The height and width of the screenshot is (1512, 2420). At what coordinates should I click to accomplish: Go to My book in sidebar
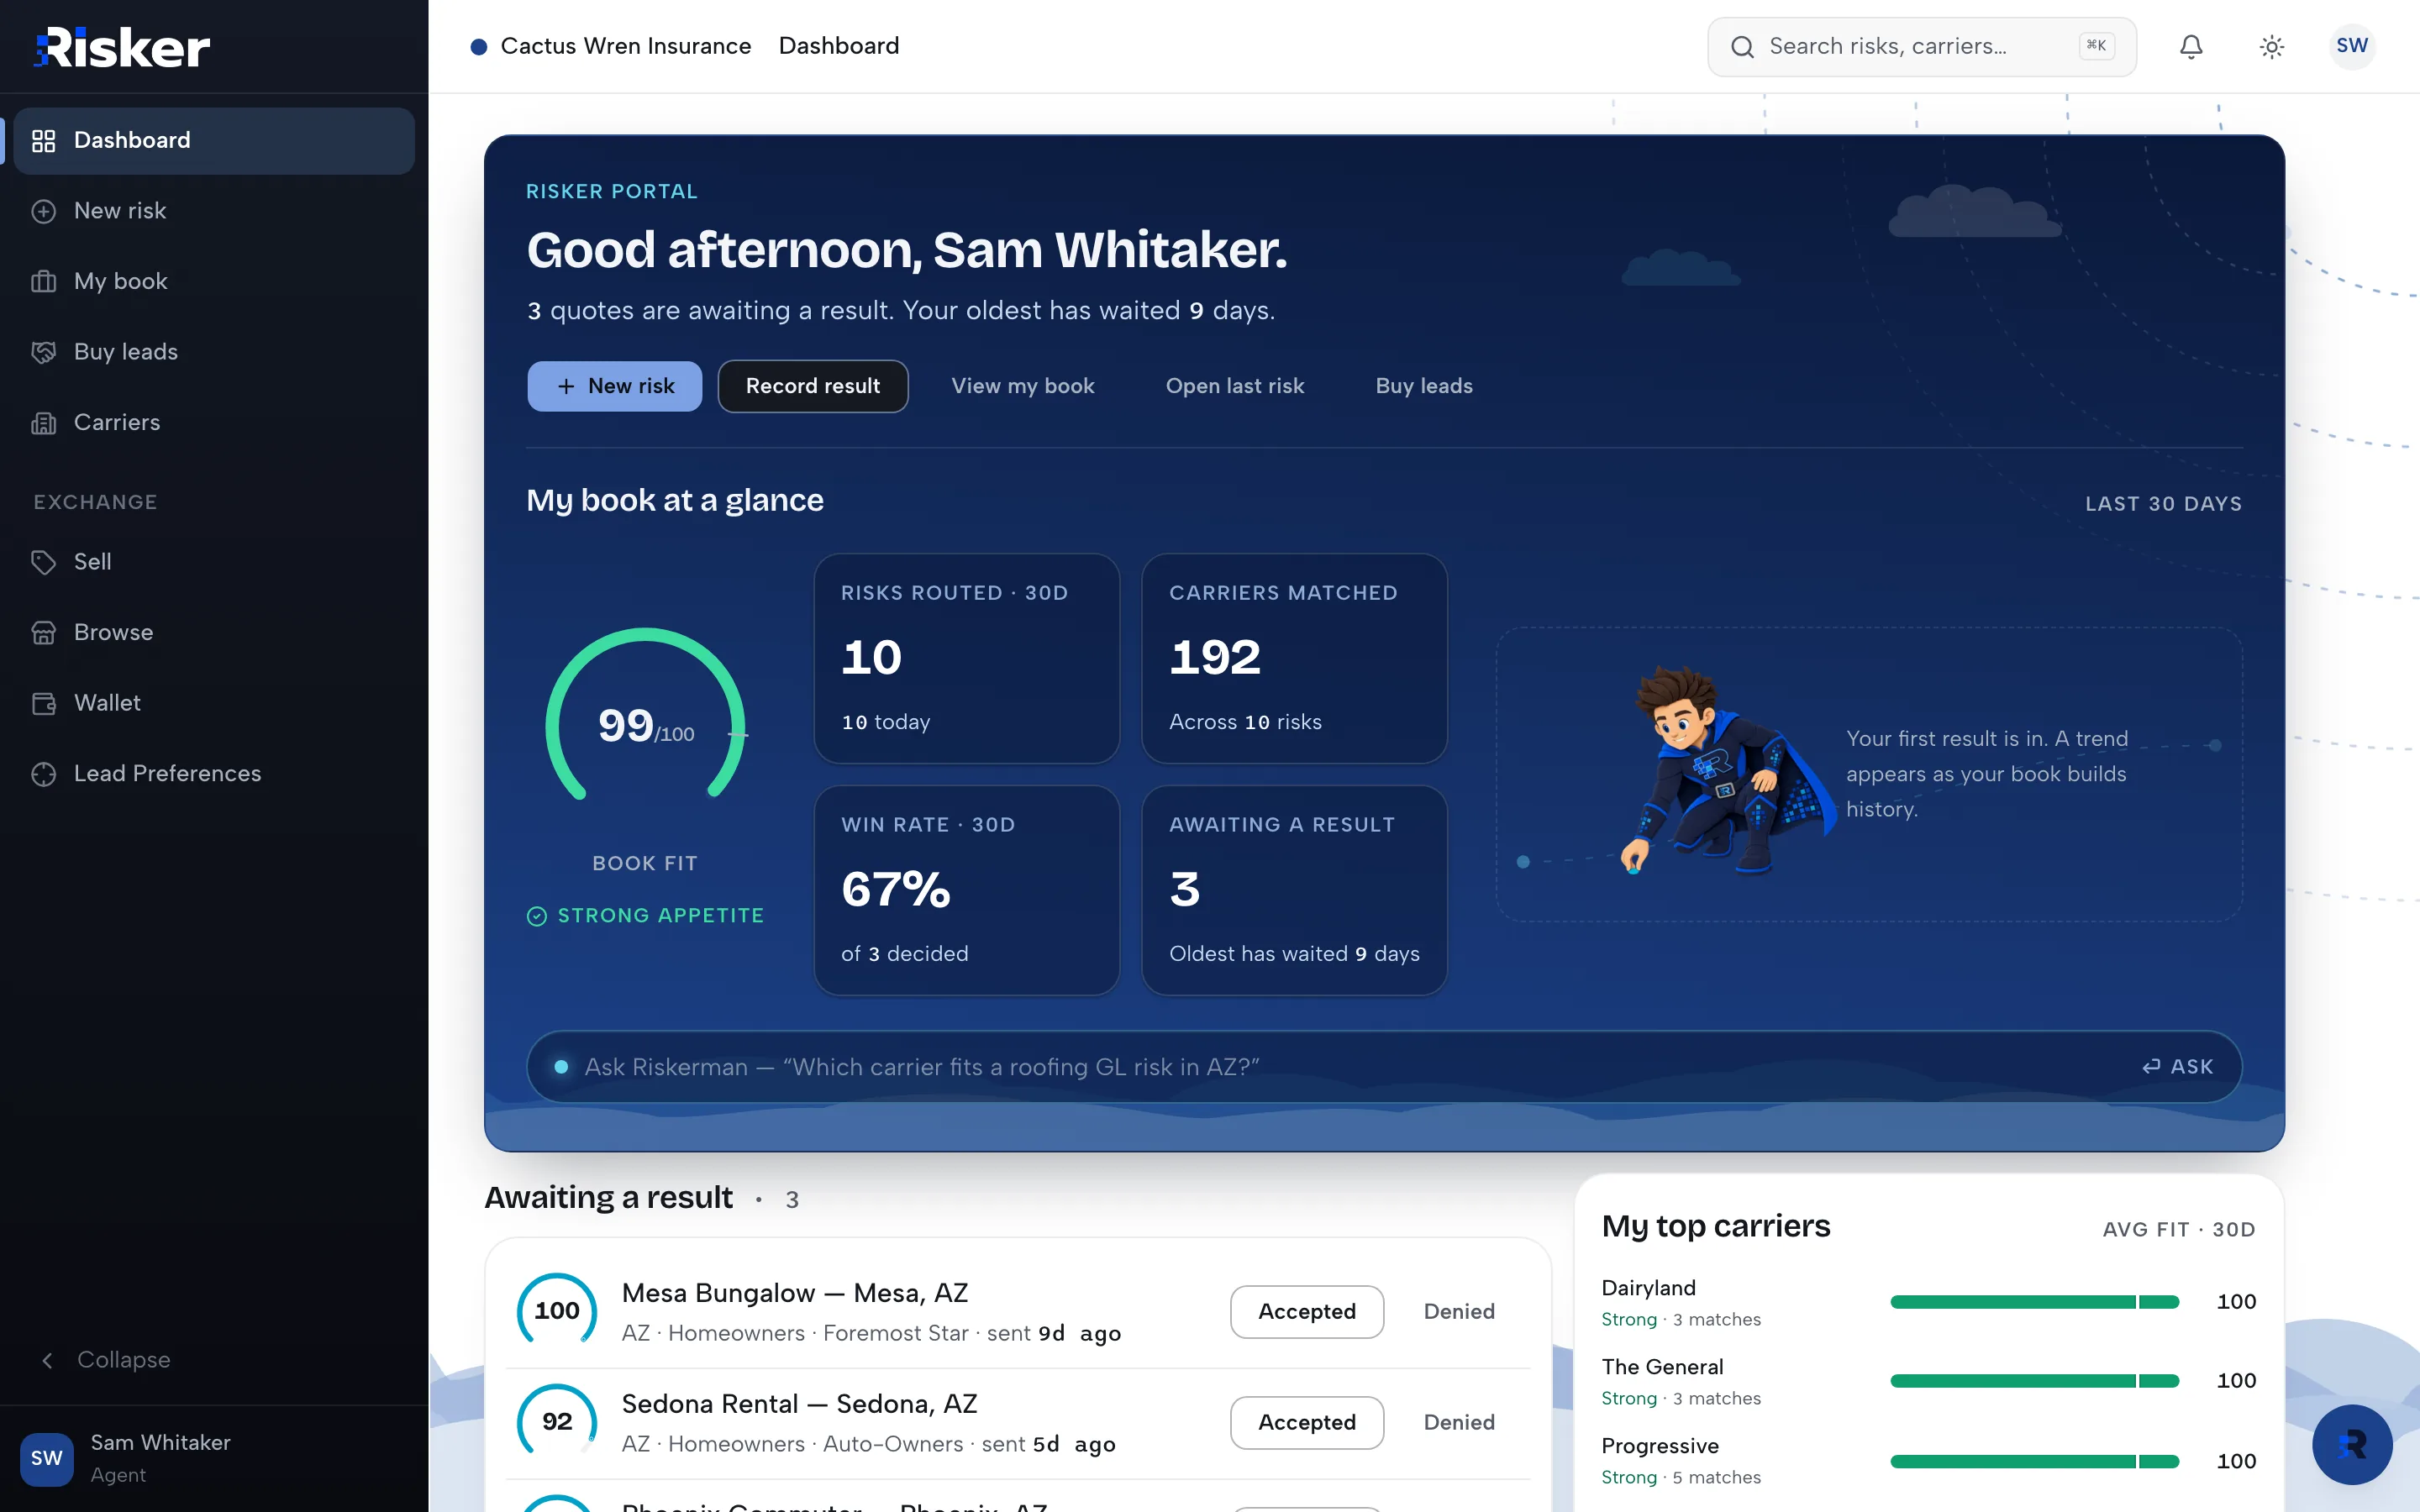pos(214,282)
